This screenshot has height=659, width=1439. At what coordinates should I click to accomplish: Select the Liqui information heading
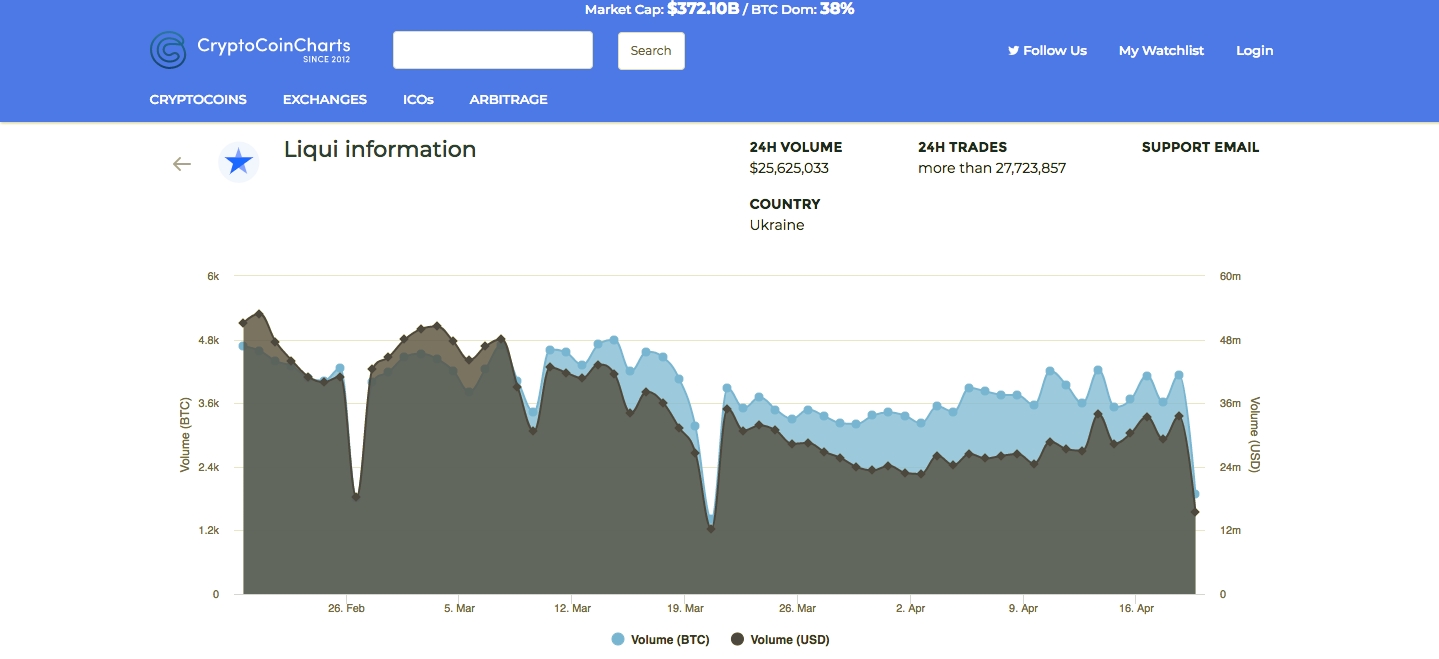click(380, 150)
